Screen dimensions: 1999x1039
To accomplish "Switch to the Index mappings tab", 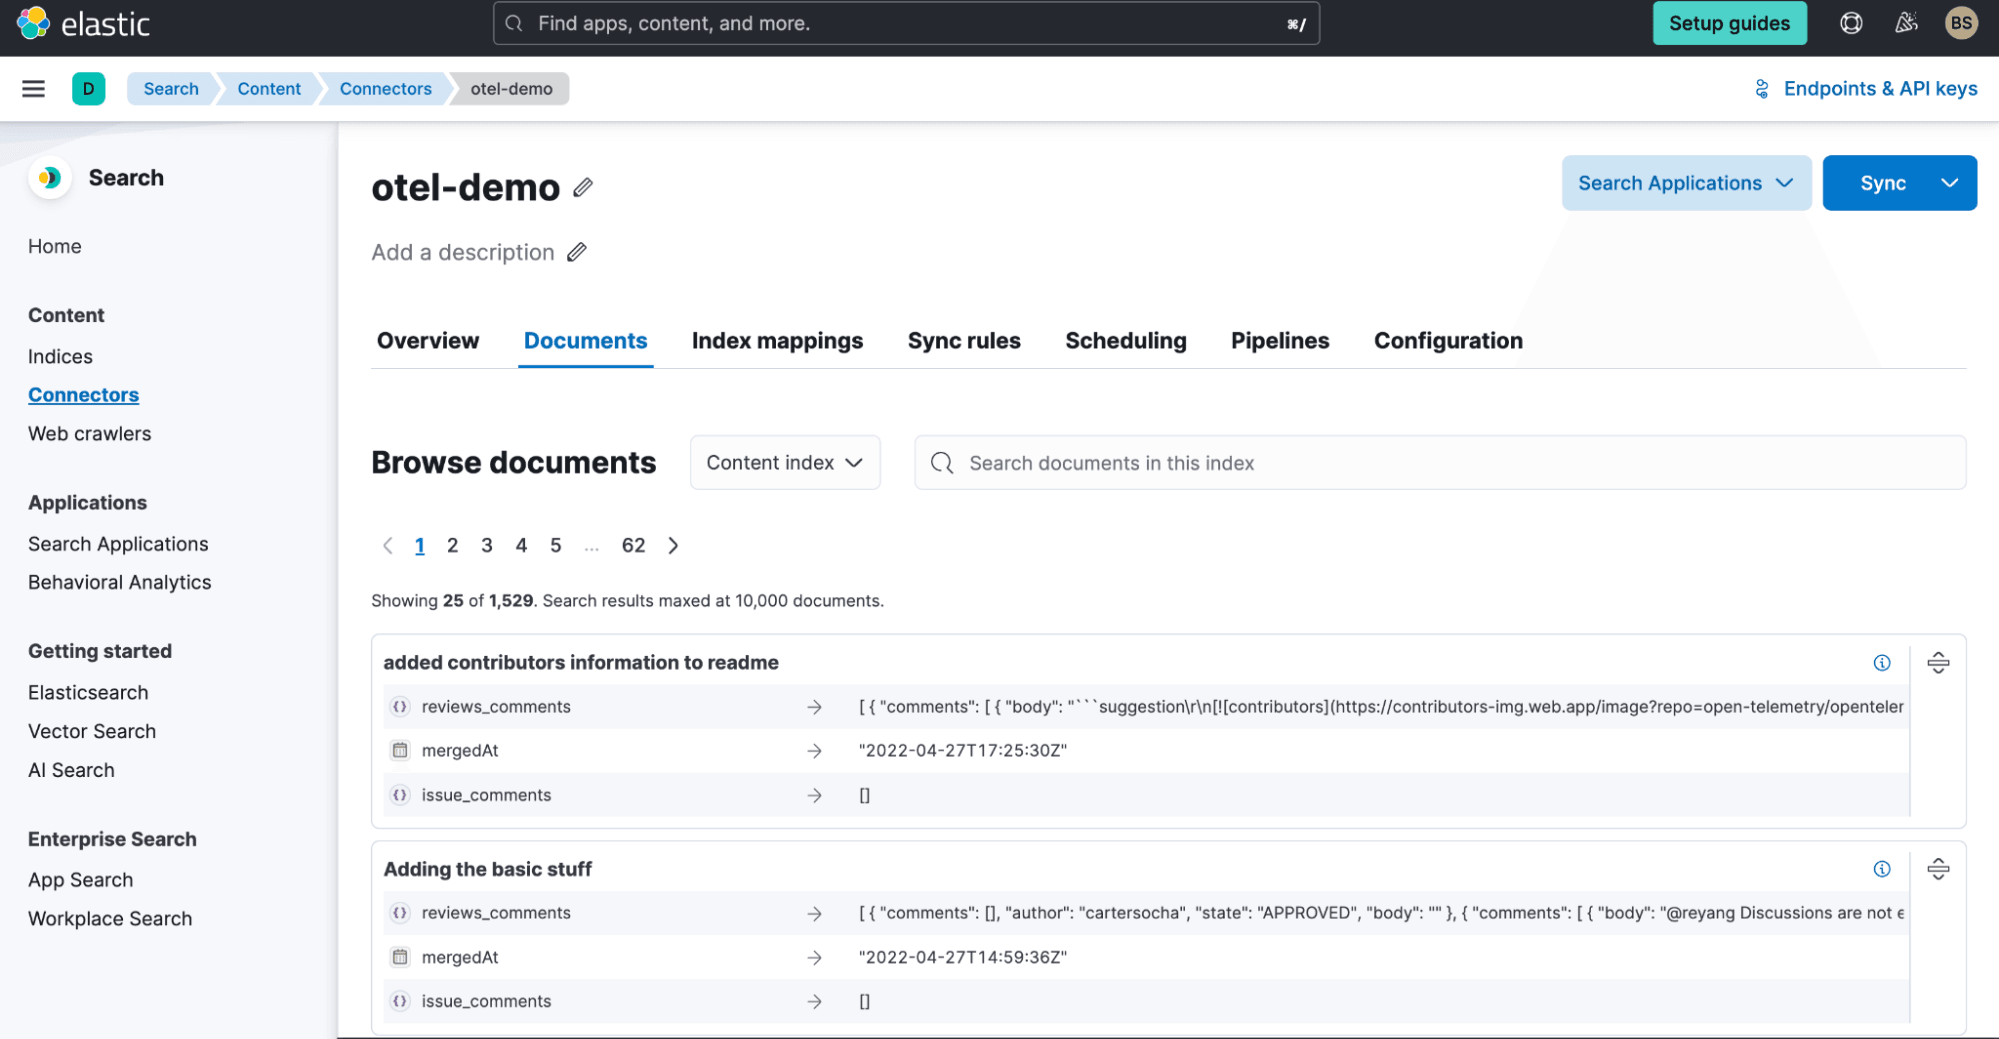I will (x=777, y=341).
